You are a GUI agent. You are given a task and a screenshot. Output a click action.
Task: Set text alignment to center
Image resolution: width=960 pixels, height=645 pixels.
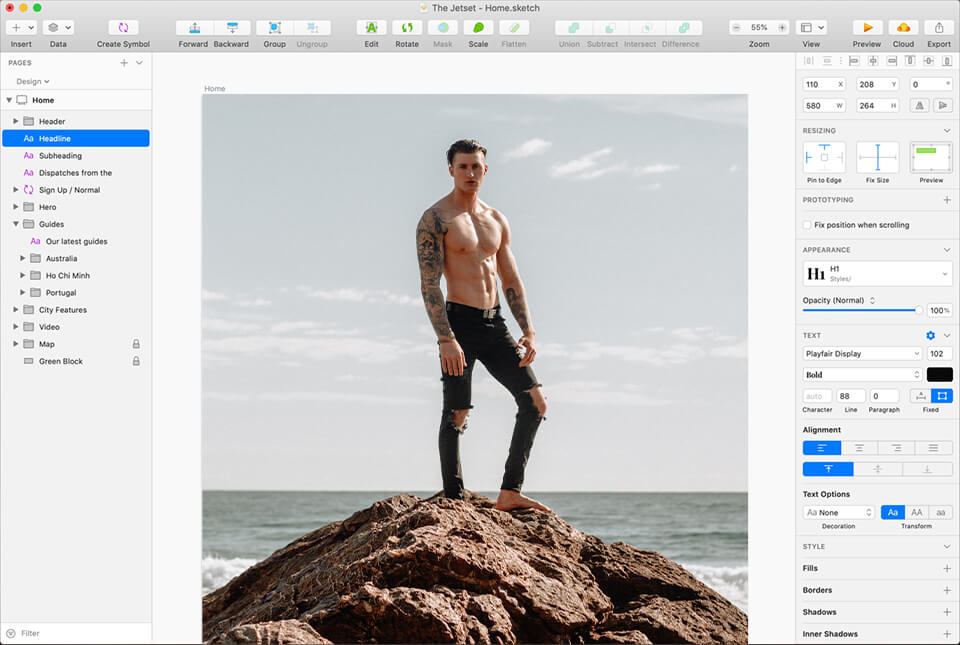pos(859,448)
